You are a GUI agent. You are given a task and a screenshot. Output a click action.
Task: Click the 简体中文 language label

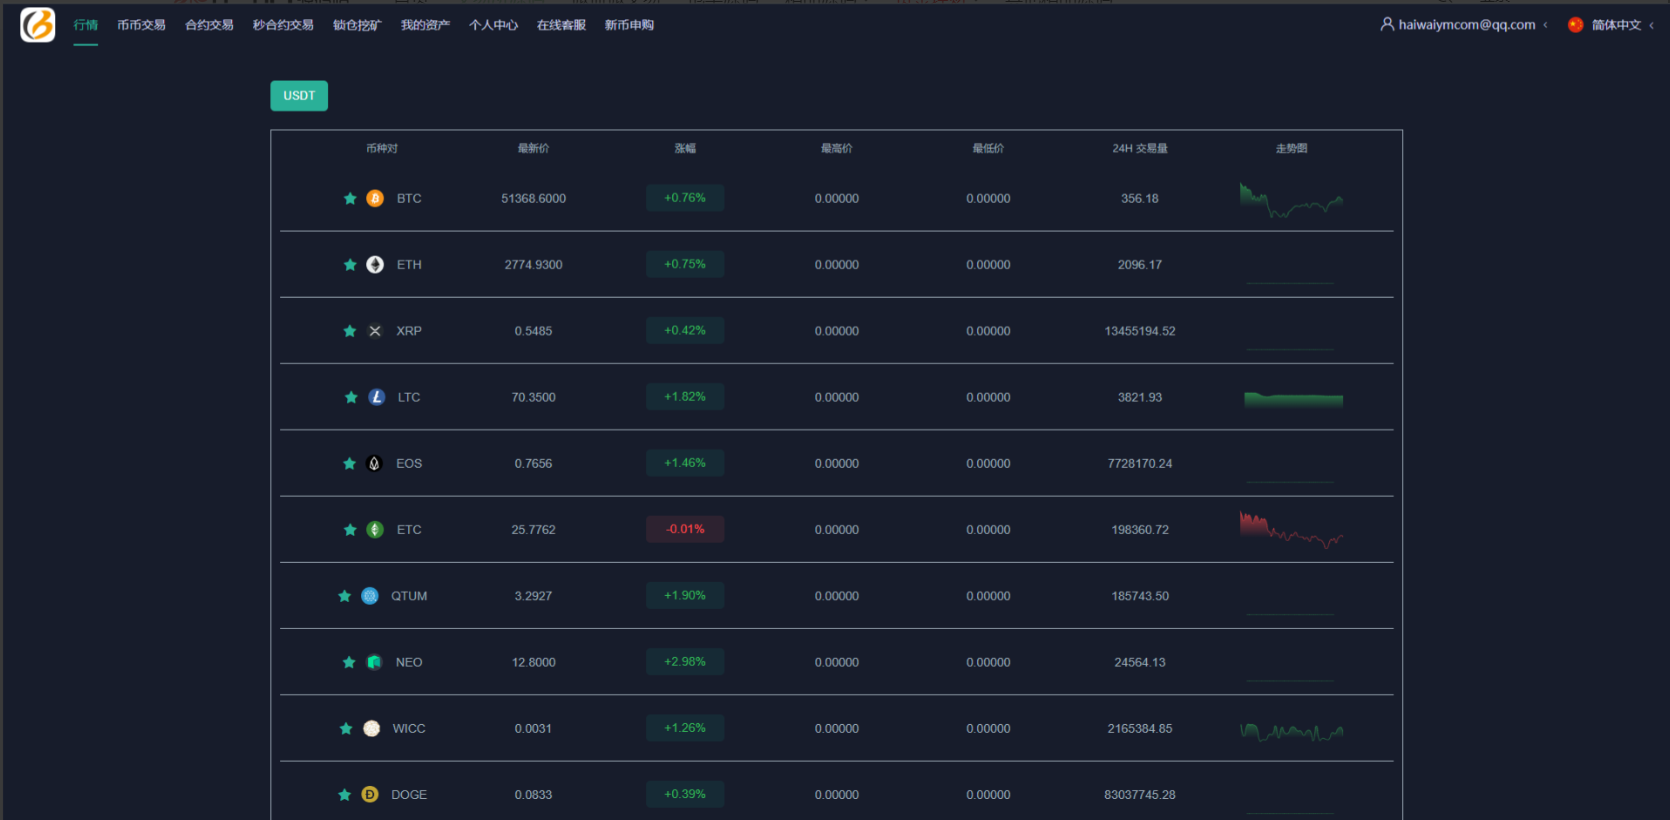pyautogui.click(x=1616, y=25)
